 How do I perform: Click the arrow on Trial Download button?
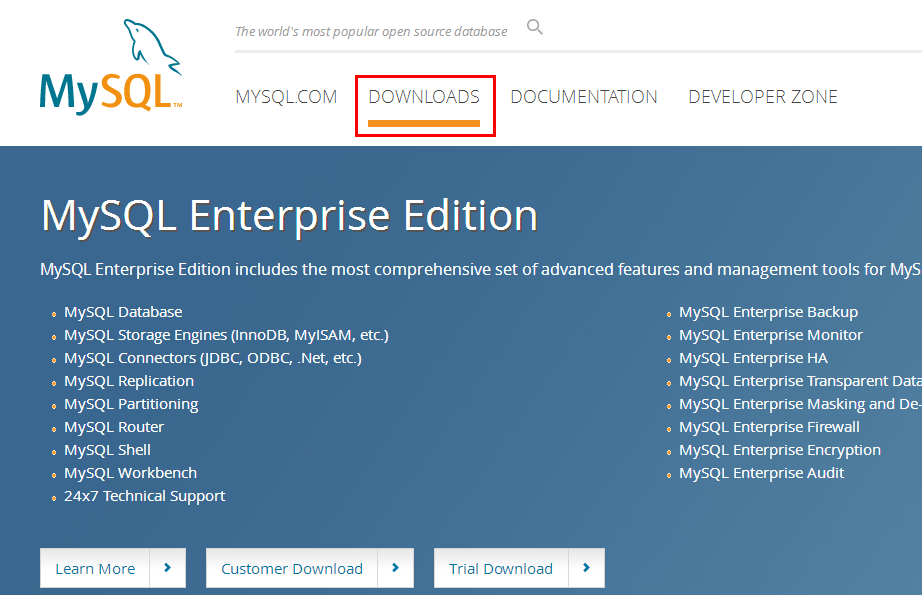pos(586,568)
